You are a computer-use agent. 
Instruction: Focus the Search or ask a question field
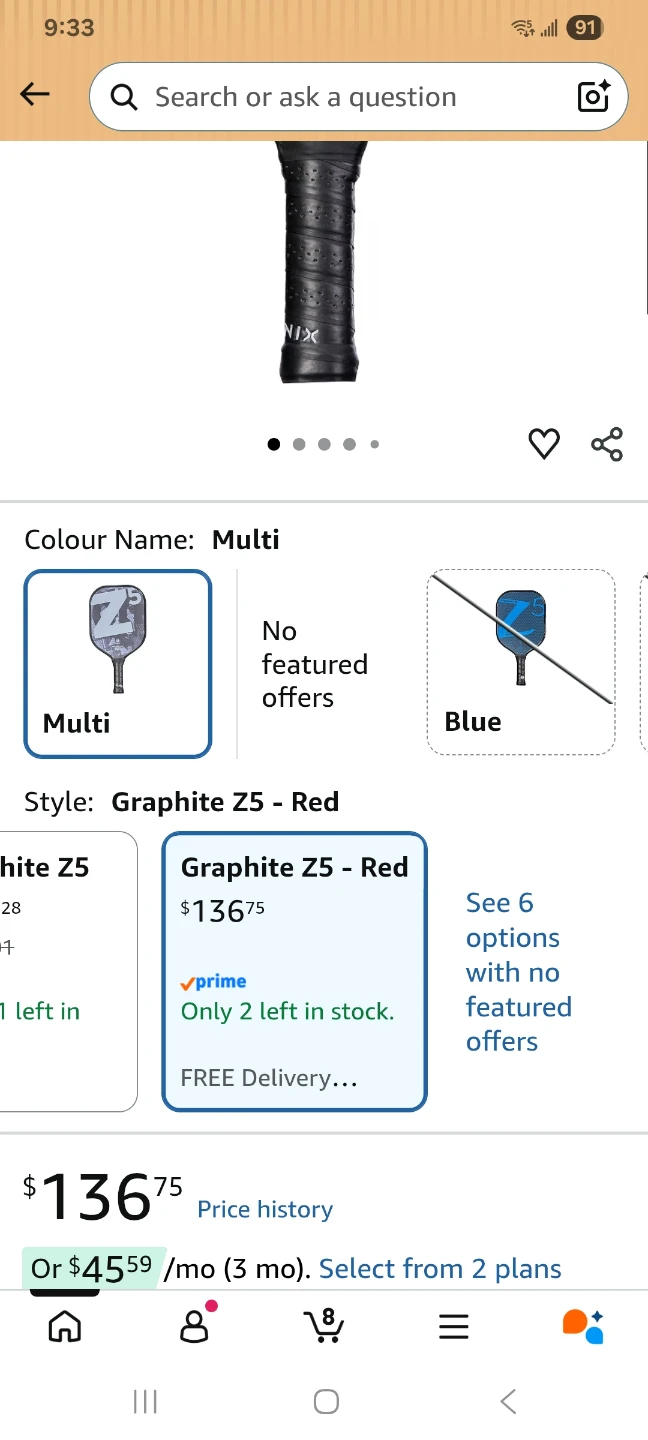pyautogui.click(x=359, y=97)
